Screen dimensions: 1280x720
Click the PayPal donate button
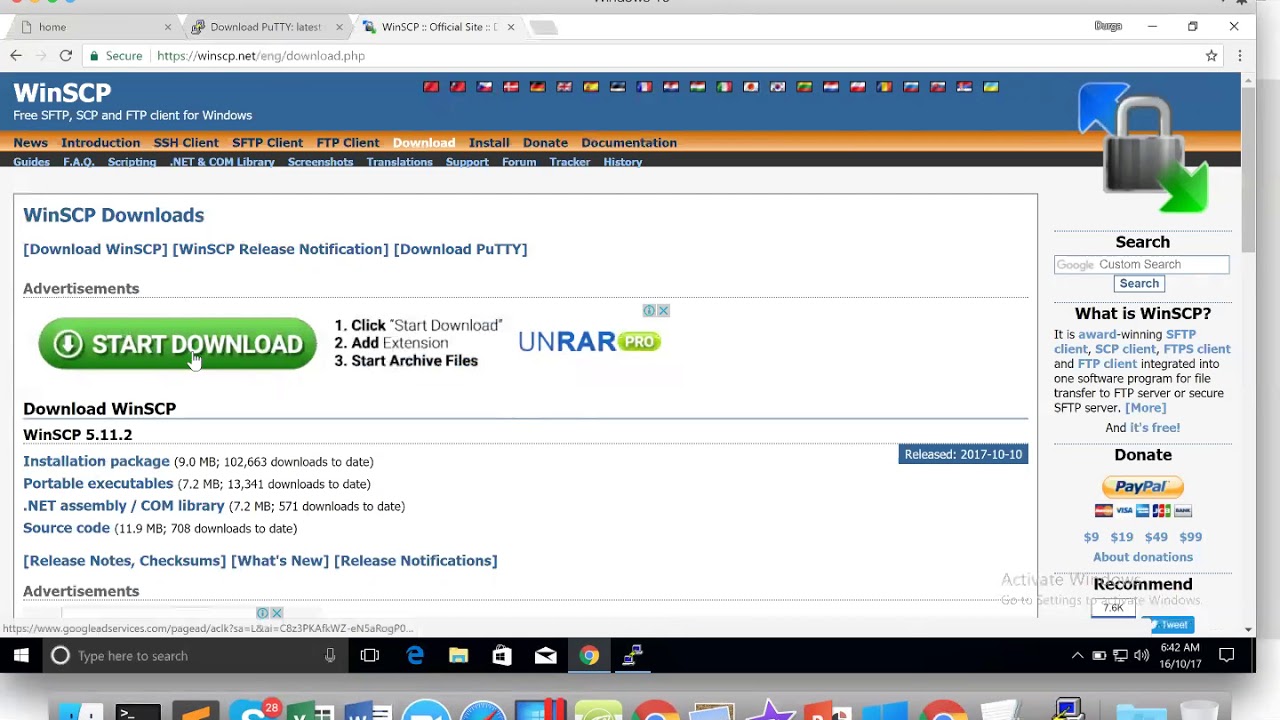[1142, 487]
